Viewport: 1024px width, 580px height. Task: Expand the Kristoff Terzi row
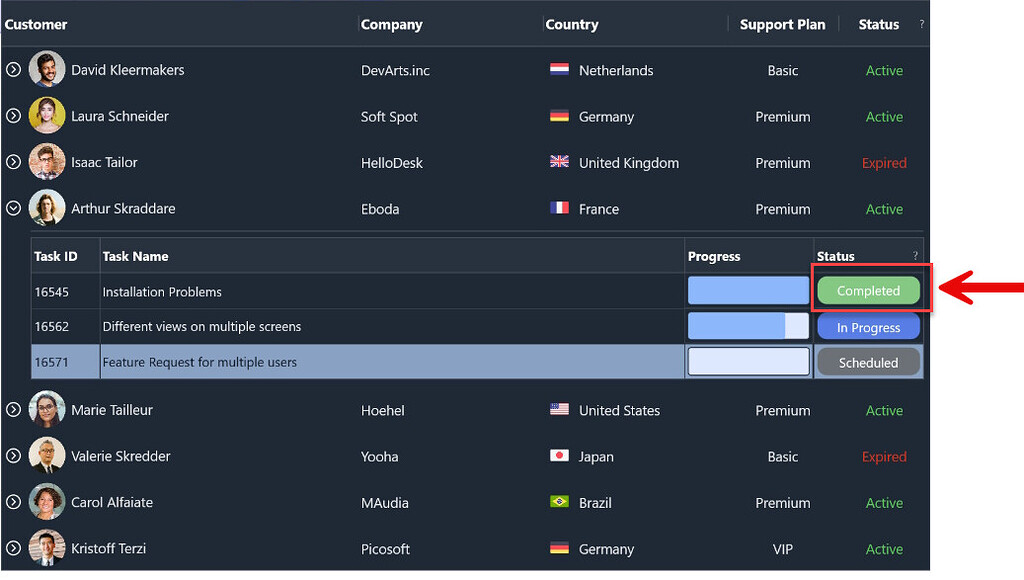(x=14, y=548)
